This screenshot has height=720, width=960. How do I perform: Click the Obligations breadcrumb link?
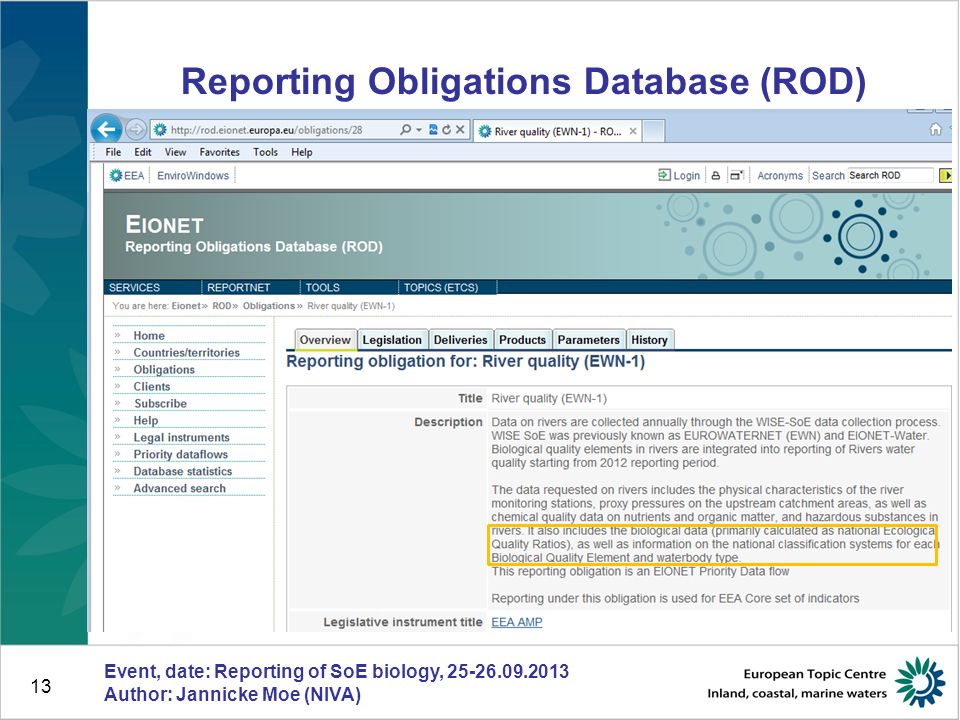coord(269,306)
